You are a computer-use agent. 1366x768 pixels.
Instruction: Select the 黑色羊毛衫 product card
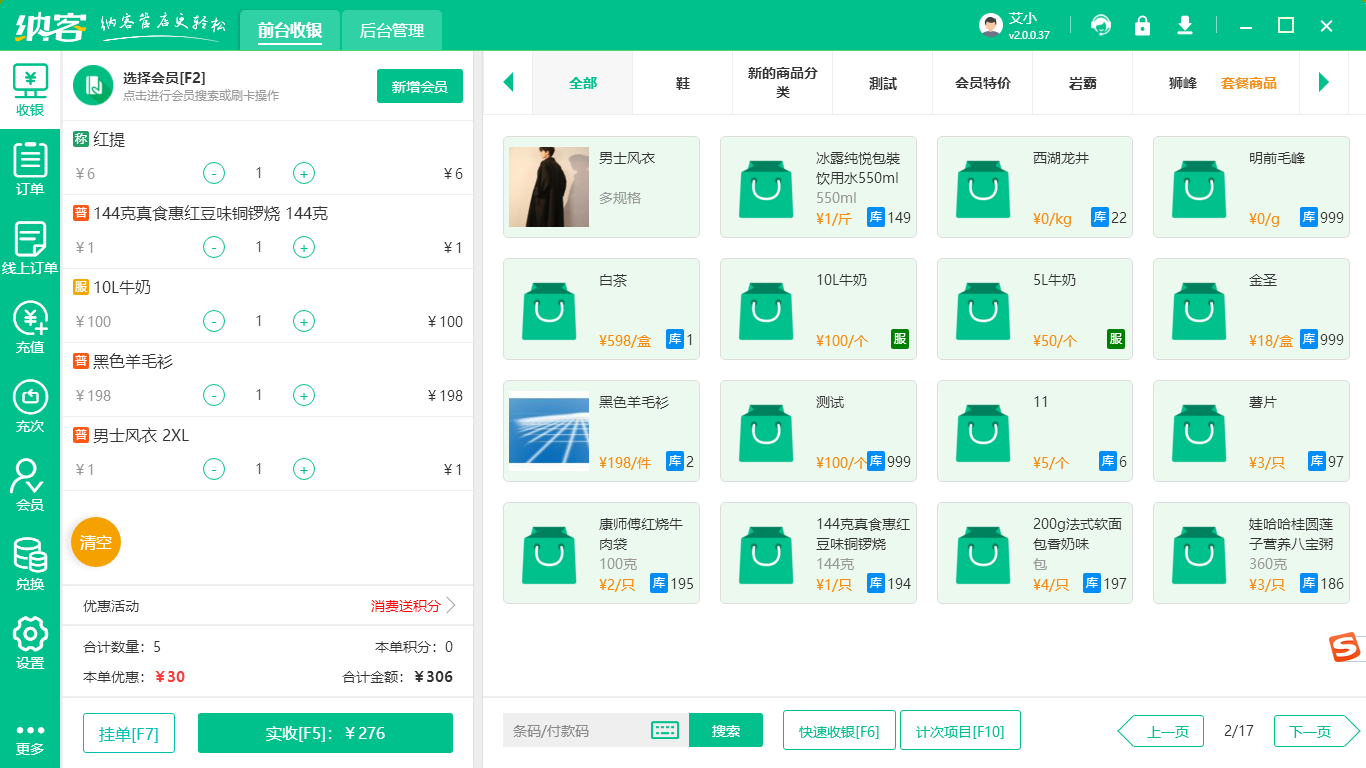point(601,431)
